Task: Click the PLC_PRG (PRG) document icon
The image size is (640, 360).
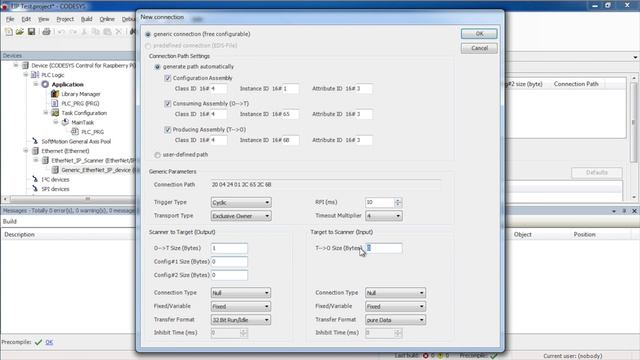Action: [x=55, y=103]
